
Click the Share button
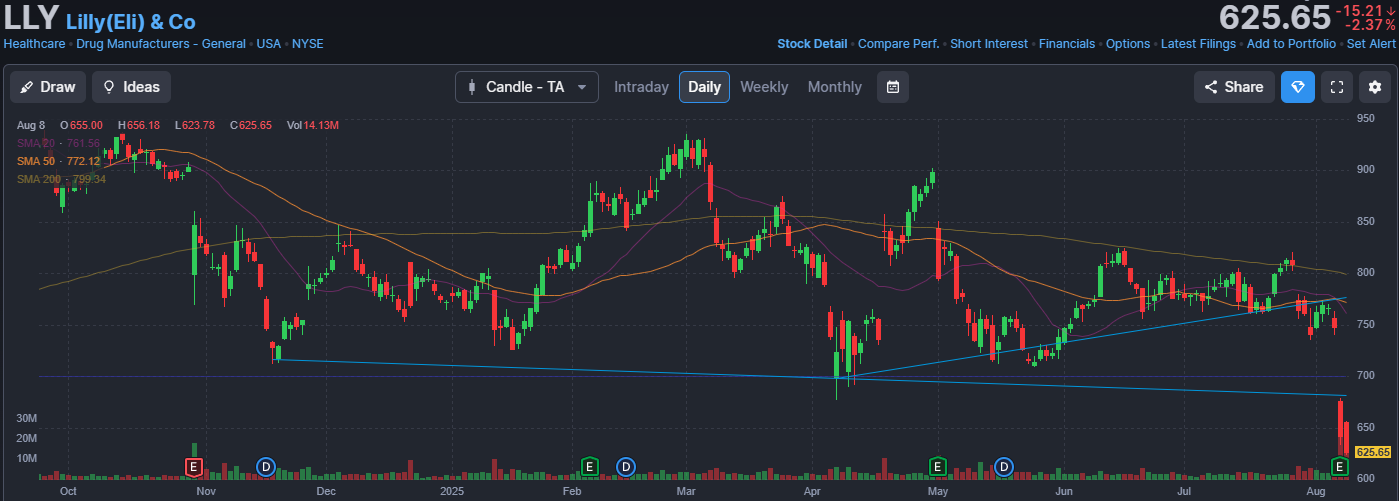1234,87
